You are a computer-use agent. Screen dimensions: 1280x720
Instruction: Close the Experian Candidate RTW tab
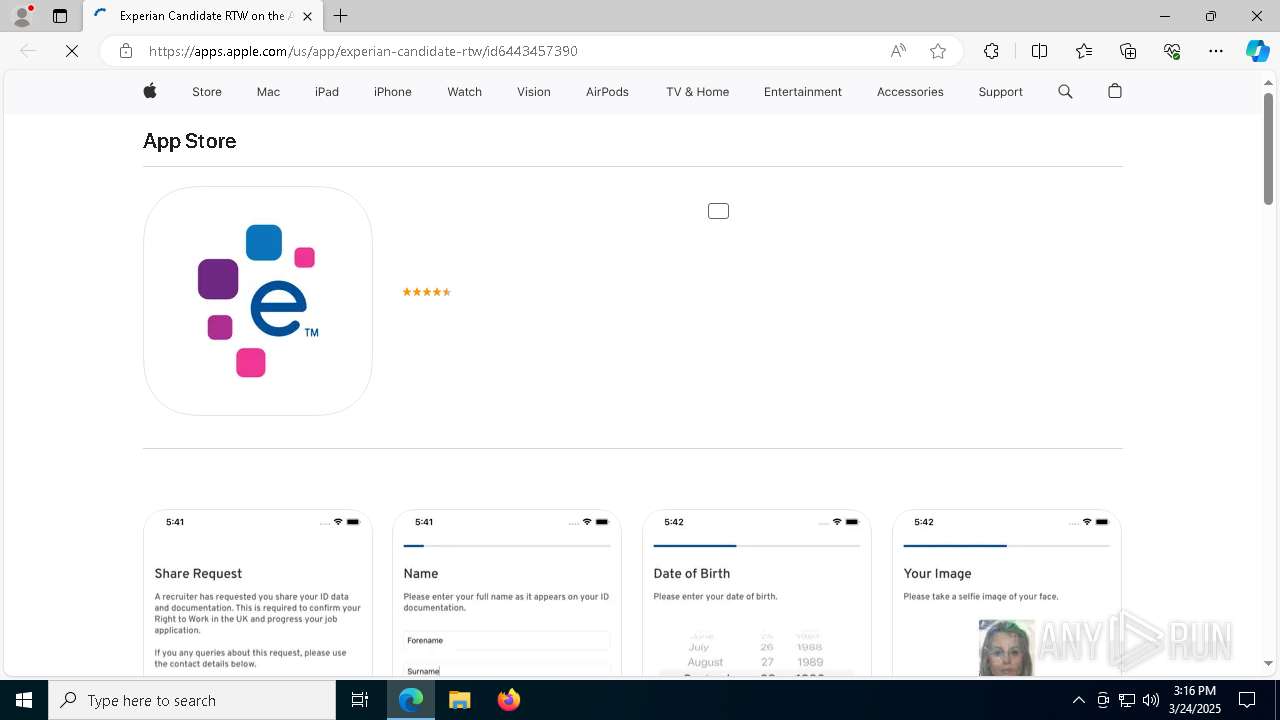(x=307, y=16)
